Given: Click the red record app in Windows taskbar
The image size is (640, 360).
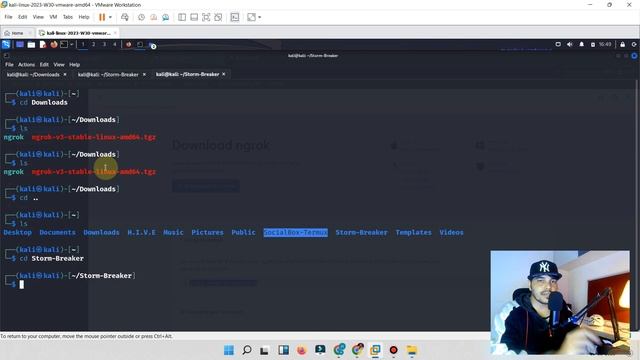Looking at the screenshot, I should (x=393, y=350).
